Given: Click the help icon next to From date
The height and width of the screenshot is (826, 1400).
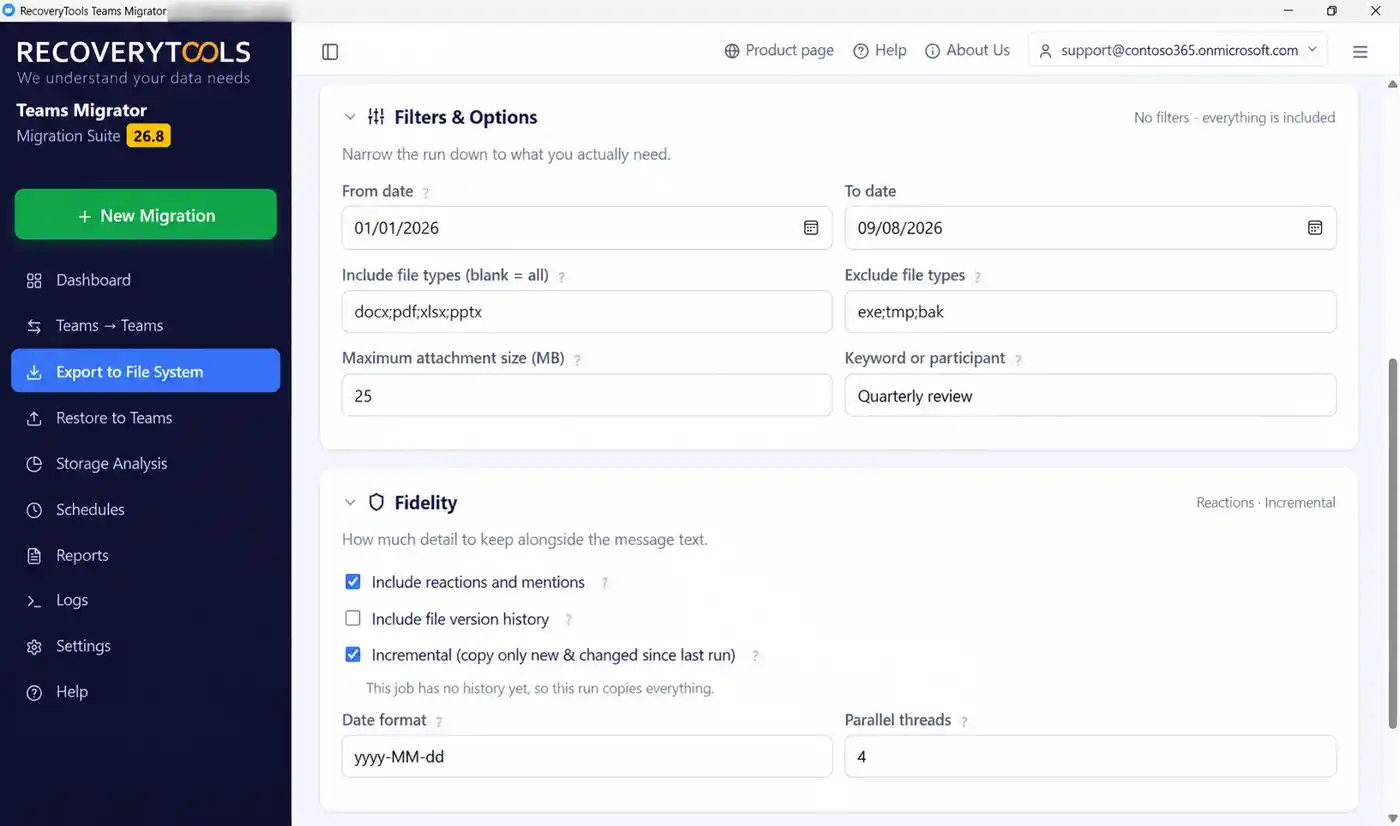Looking at the screenshot, I should tap(426, 192).
